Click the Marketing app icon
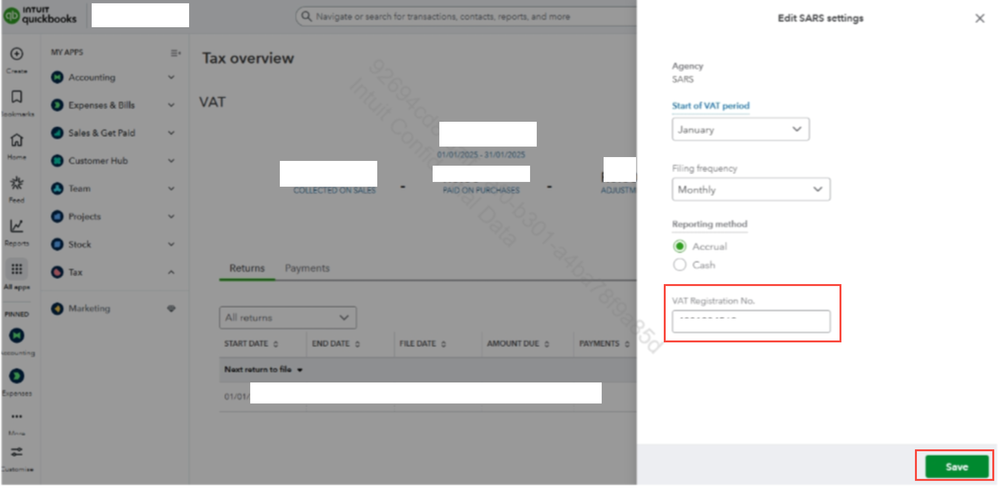999x488 pixels. point(57,308)
